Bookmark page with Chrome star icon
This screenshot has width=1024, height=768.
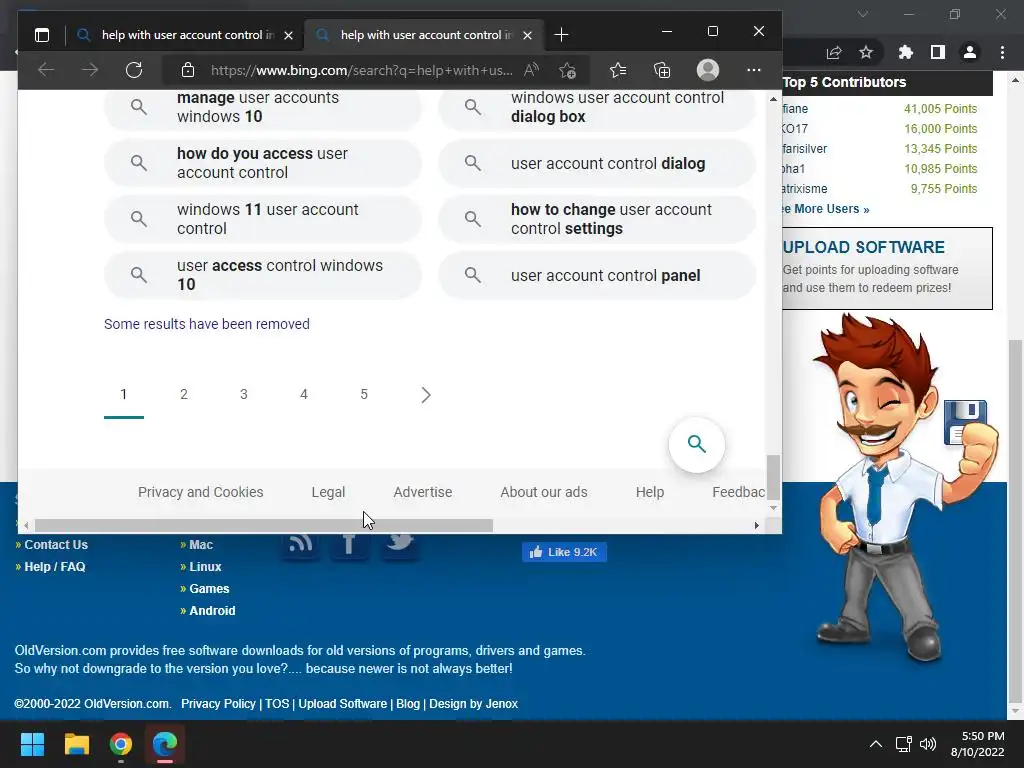click(866, 52)
